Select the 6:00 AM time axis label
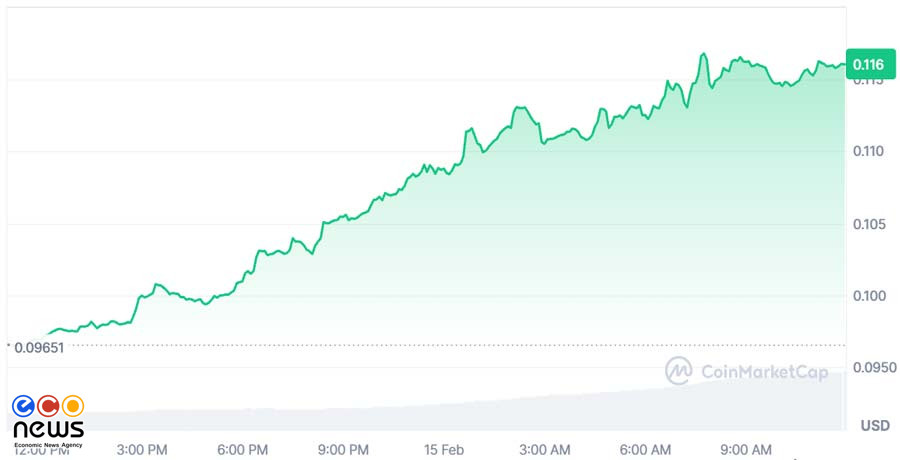The height and width of the screenshot is (460, 900). tap(646, 448)
